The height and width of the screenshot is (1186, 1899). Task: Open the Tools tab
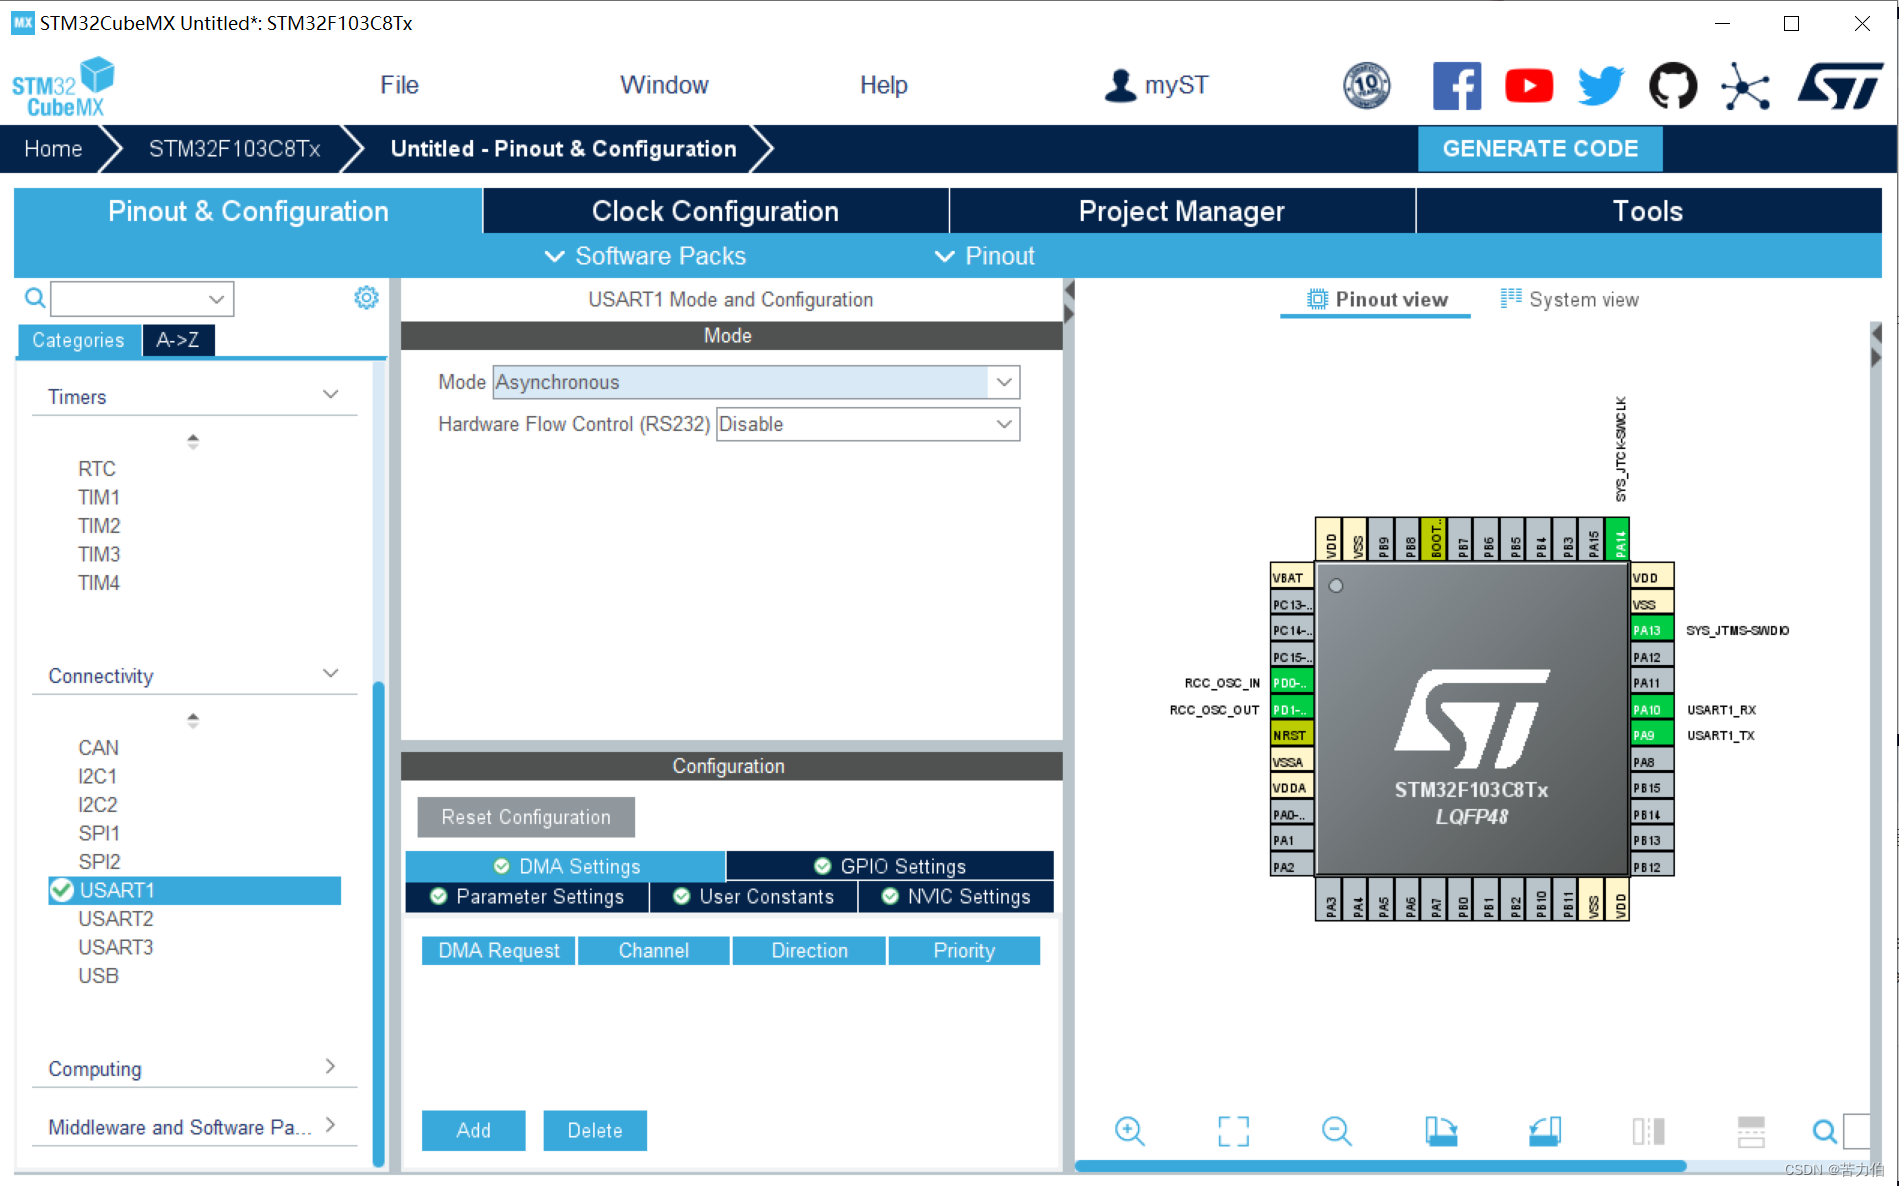1648,211
